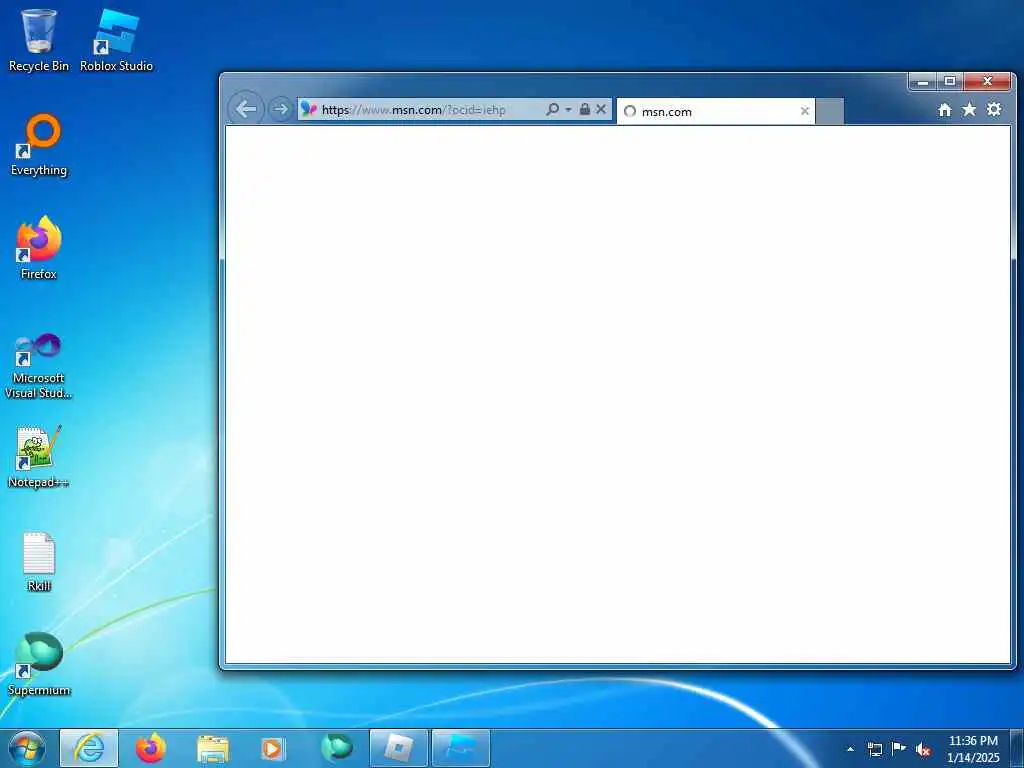The height and width of the screenshot is (768, 1024).
Task: Select the Supermium desktop shortcut
Action: [39, 665]
